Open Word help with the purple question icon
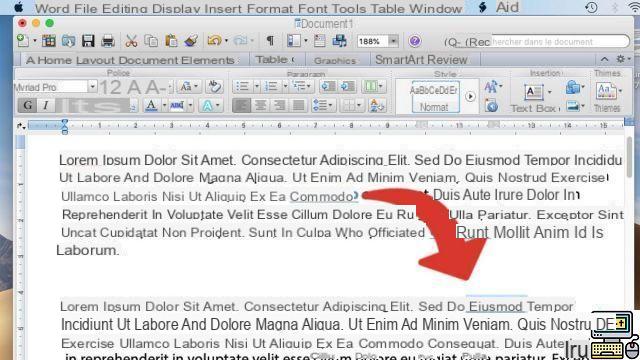640x360 pixels. pos(415,41)
